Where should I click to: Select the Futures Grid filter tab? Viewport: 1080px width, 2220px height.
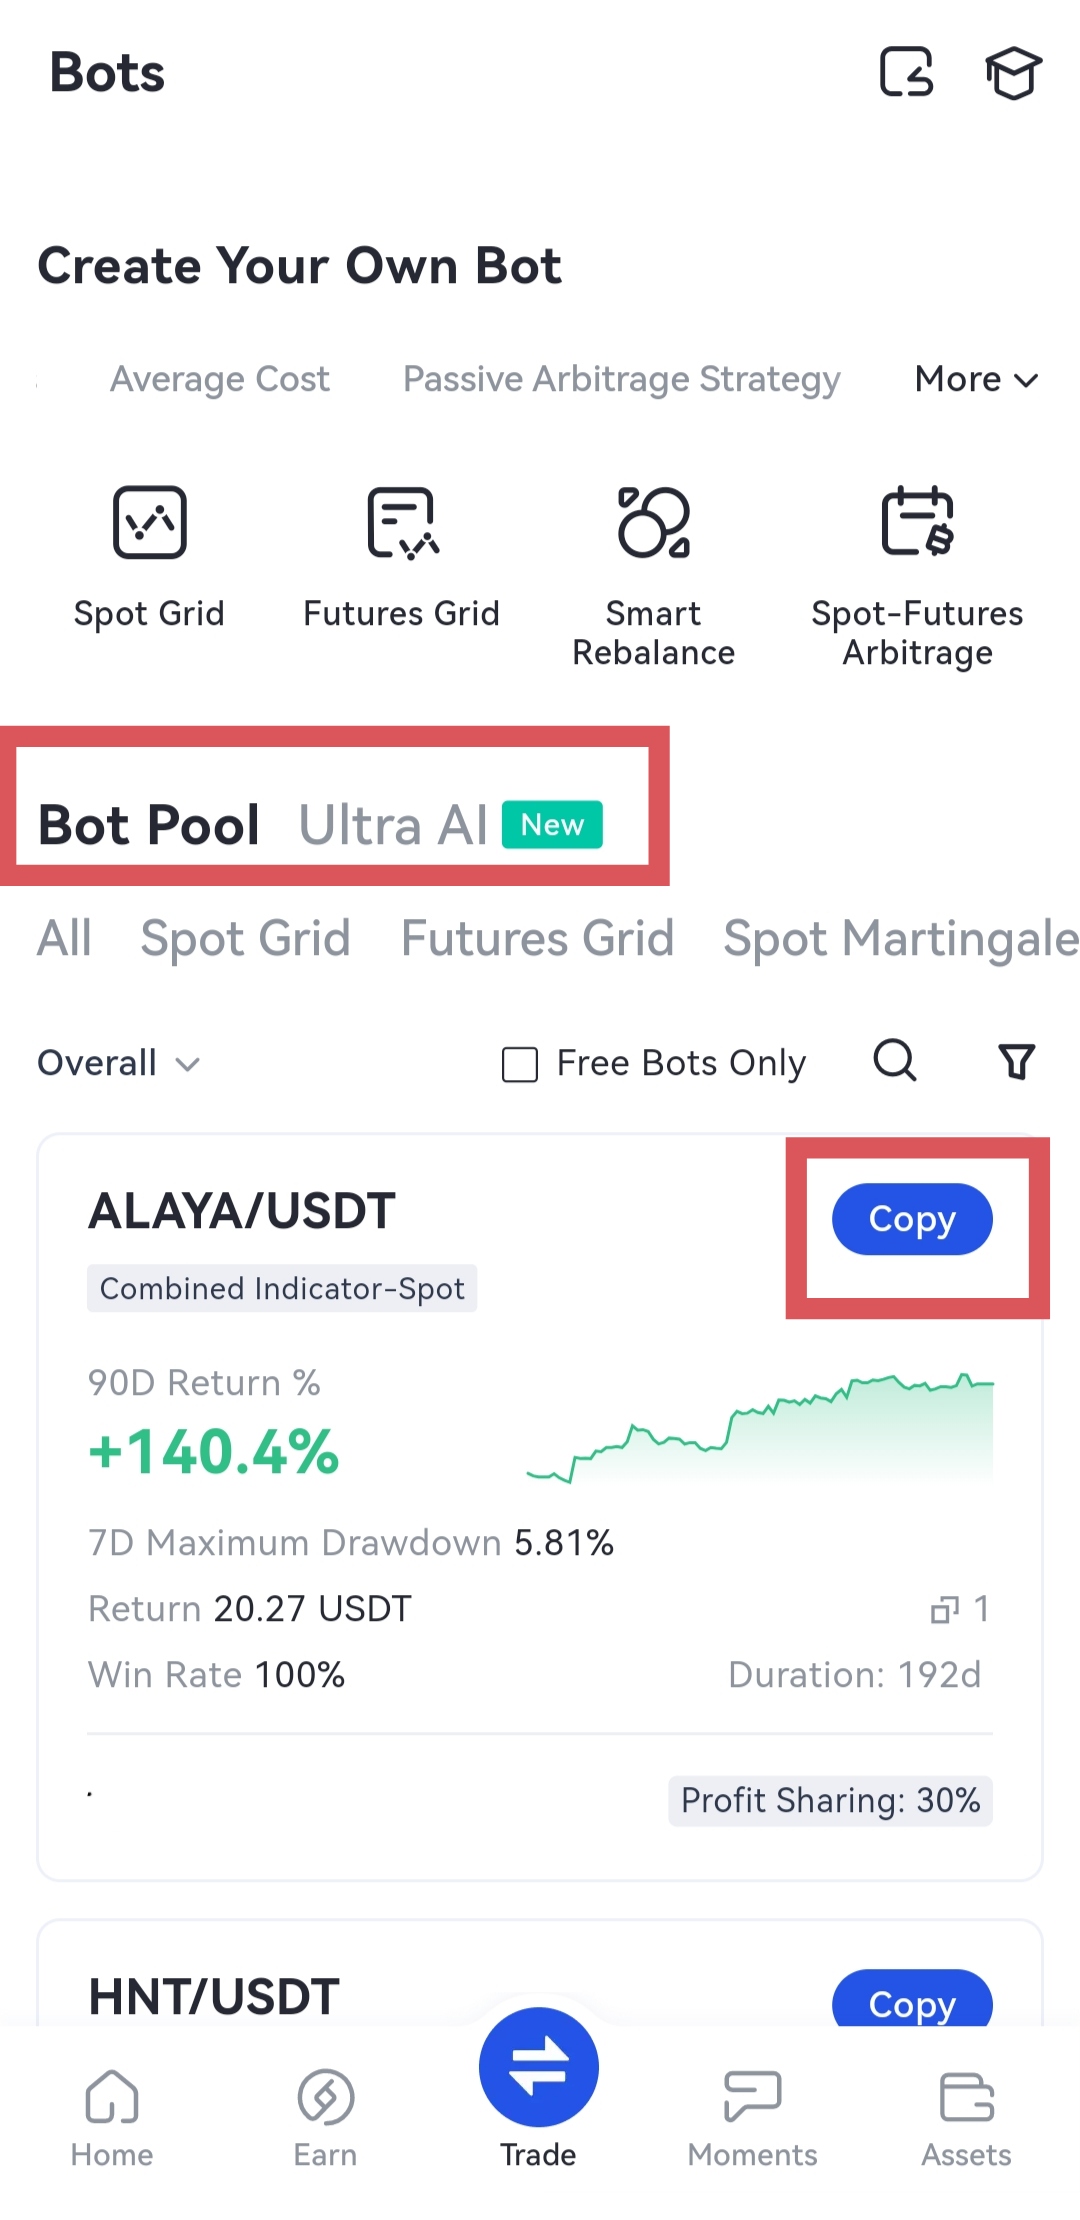pos(537,939)
